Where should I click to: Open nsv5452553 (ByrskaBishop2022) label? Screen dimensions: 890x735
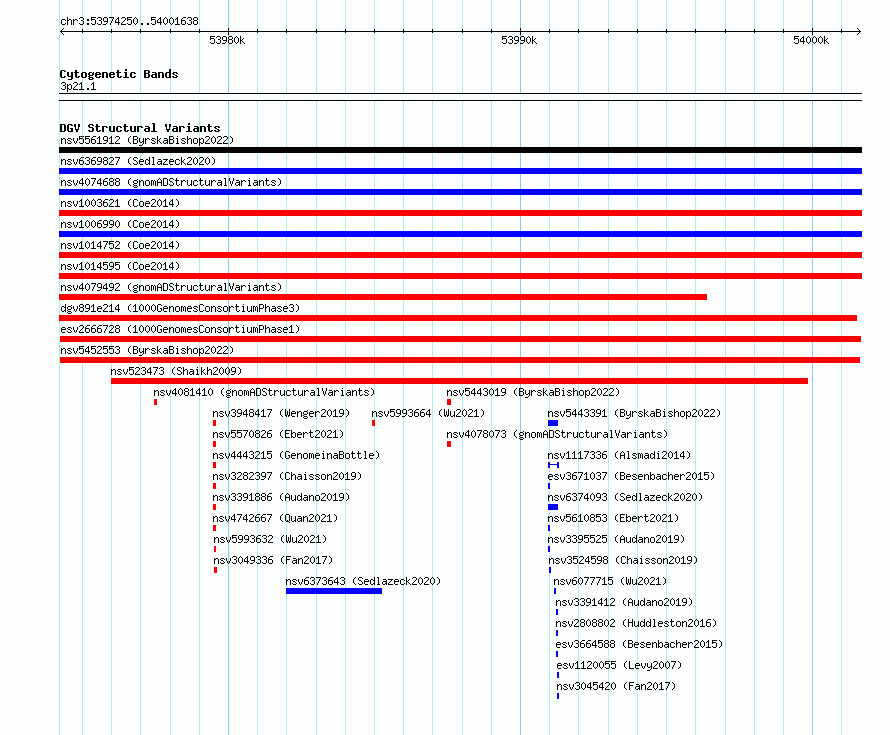point(147,350)
